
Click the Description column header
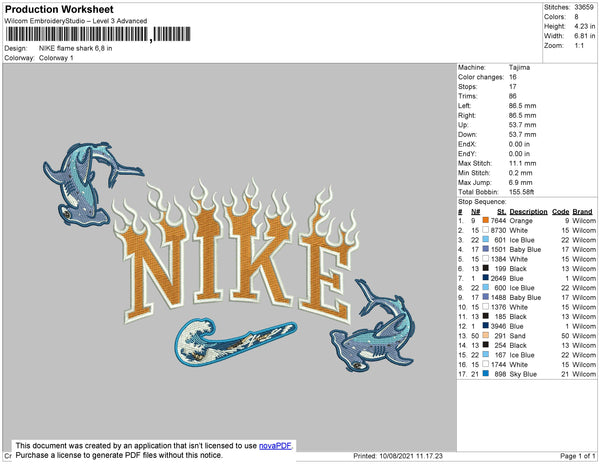(x=528, y=212)
